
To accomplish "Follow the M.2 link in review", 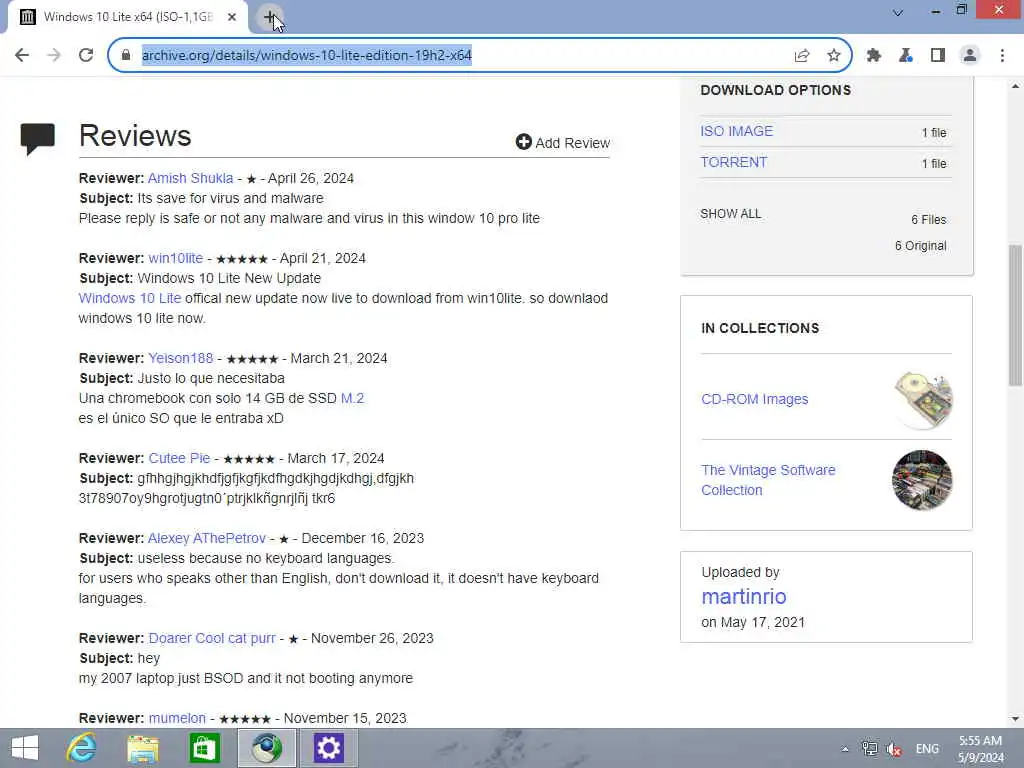I will pos(352,398).
